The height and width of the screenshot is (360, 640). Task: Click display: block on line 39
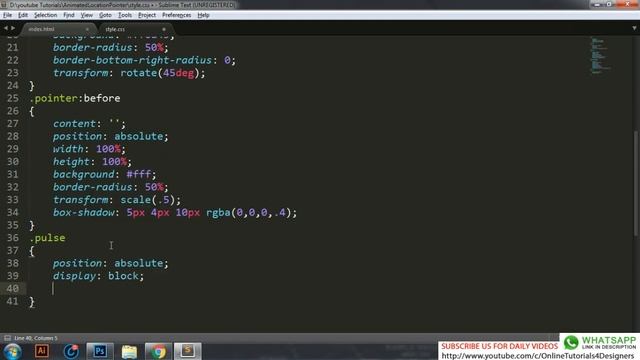pyautogui.click(x=98, y=276)
